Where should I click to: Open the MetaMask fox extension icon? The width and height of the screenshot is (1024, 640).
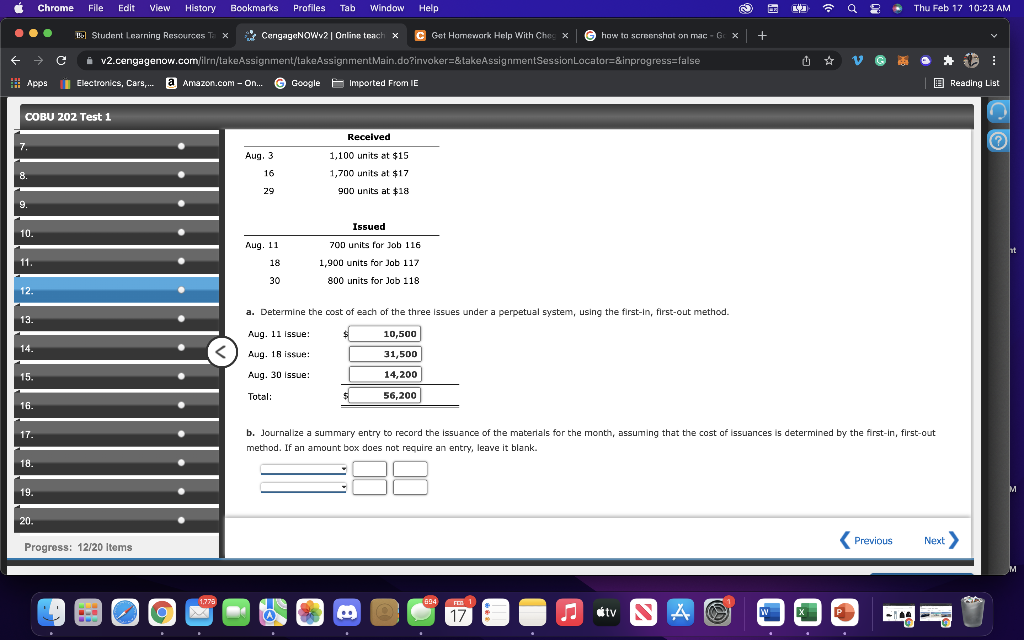pos(903,59)
